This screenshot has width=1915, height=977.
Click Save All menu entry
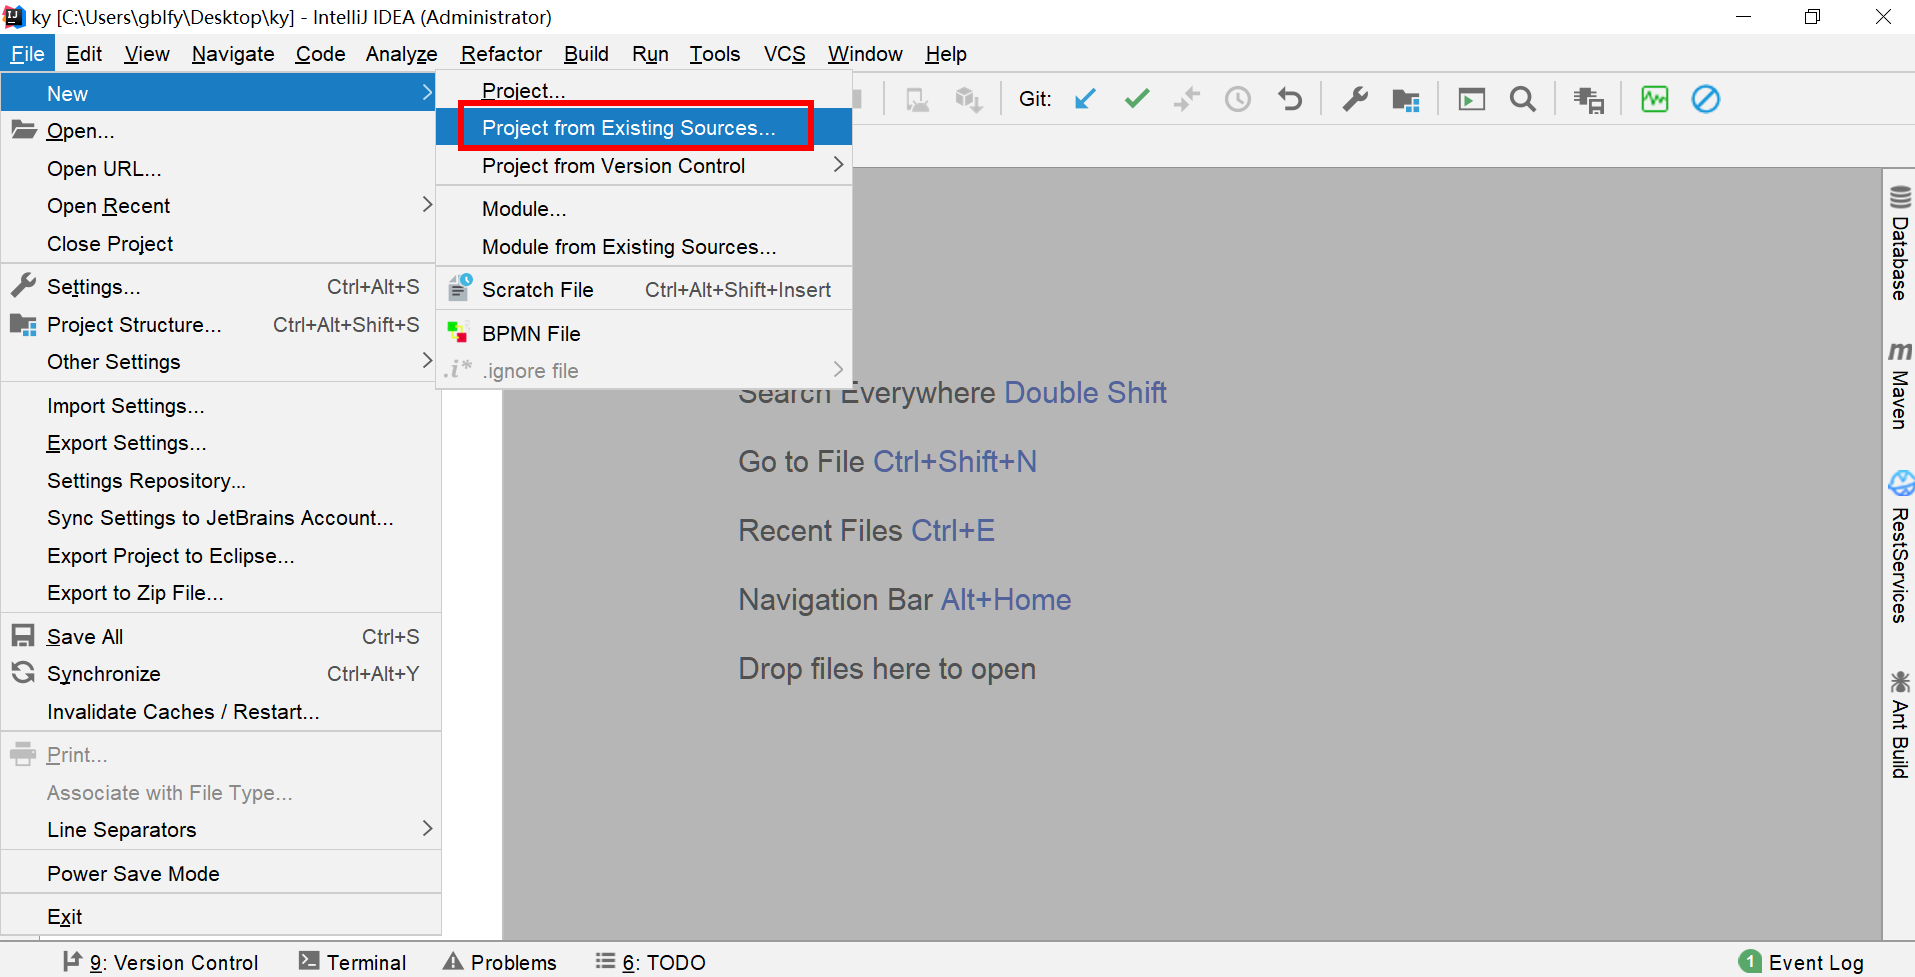pyautogui.click(x=221, y=637)
